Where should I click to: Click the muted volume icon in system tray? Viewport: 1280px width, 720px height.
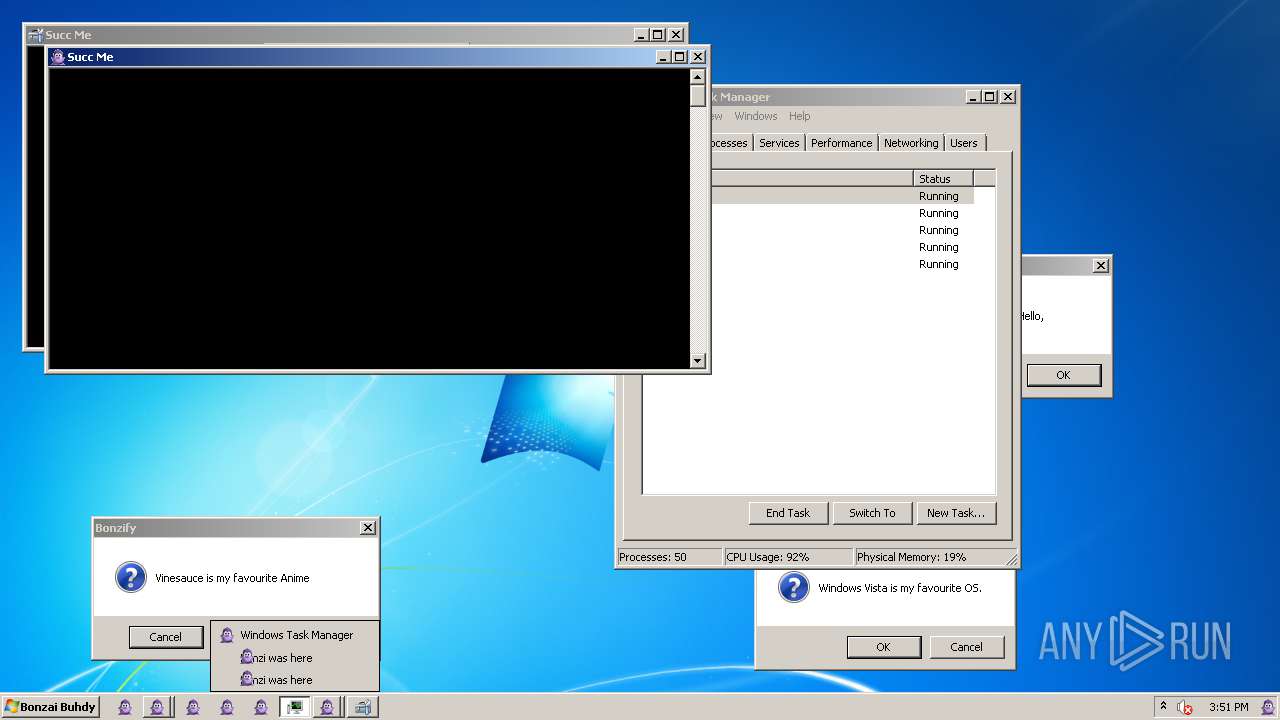pyautogui.click(x=1185, y=707)
